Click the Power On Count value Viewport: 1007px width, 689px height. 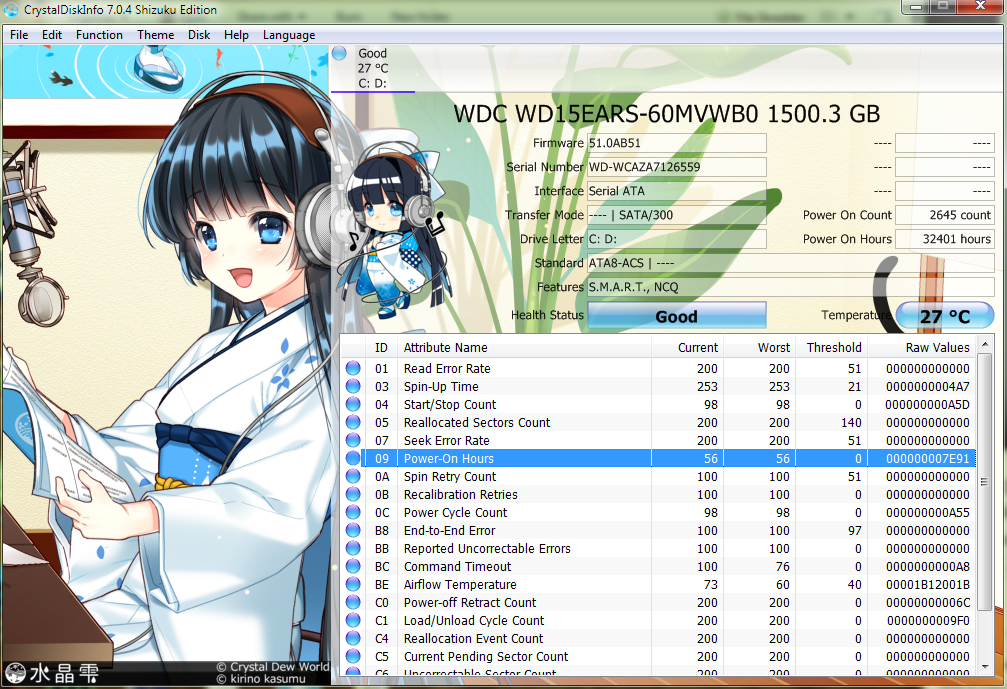pyautogui.click(x=945, y=215)
